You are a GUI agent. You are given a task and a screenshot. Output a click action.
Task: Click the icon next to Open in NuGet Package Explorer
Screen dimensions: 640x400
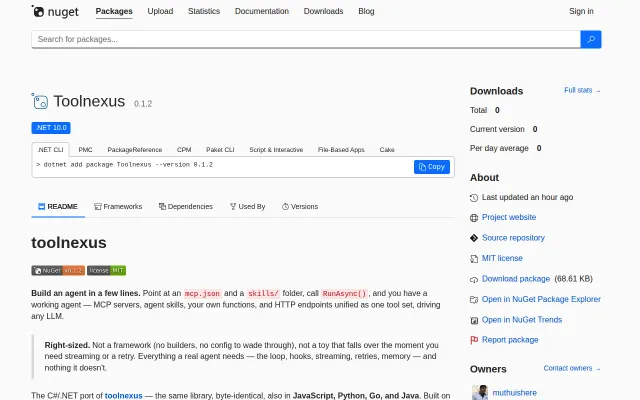474,300
